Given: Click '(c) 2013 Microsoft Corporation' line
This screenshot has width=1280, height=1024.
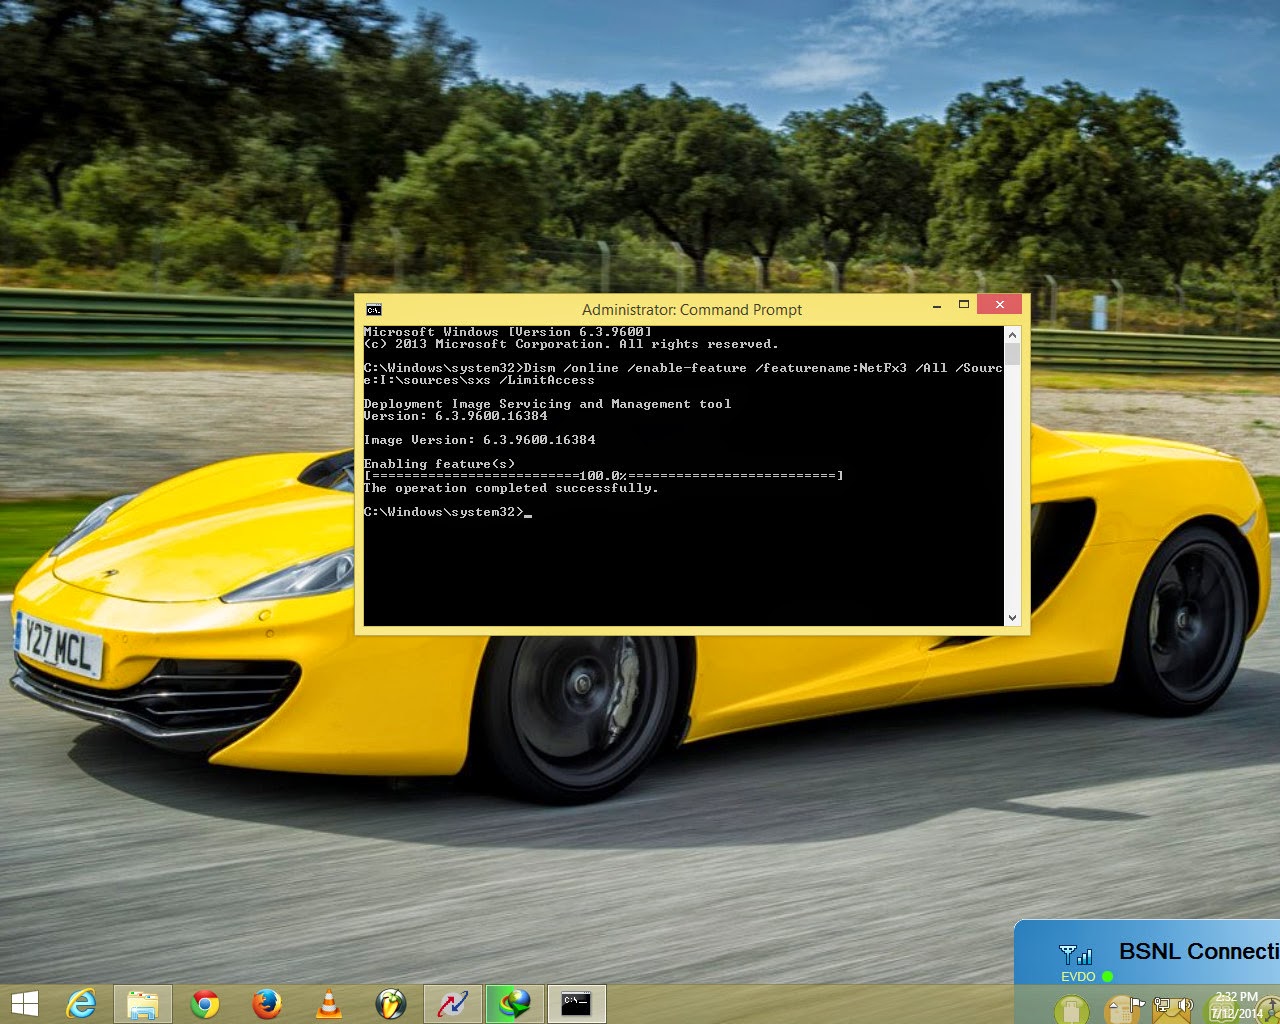Looking at the screenshot, I should (x=571, y=344).
